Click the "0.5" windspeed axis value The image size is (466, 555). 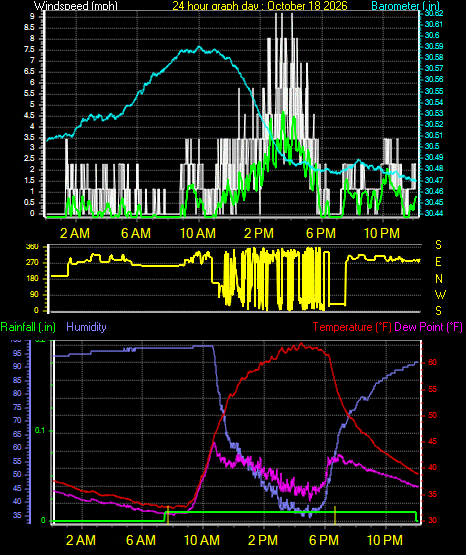coord(29,202)
